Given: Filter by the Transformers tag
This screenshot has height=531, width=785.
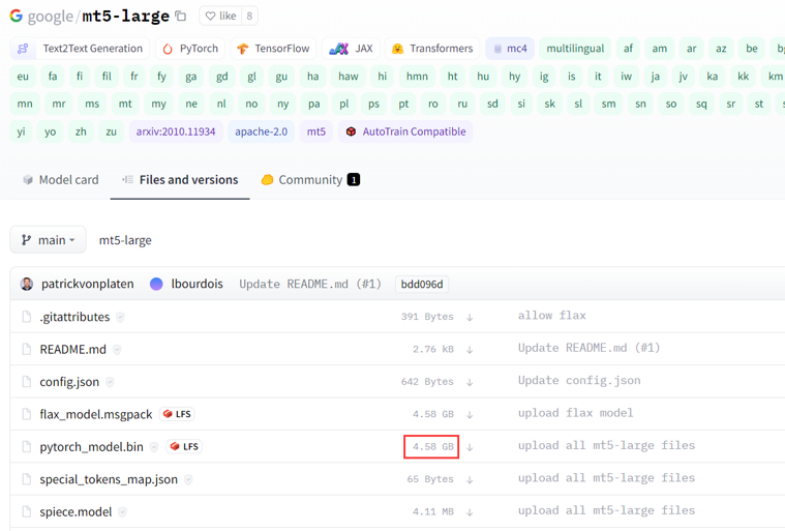Looking at the screenshot, I should 433,49.
